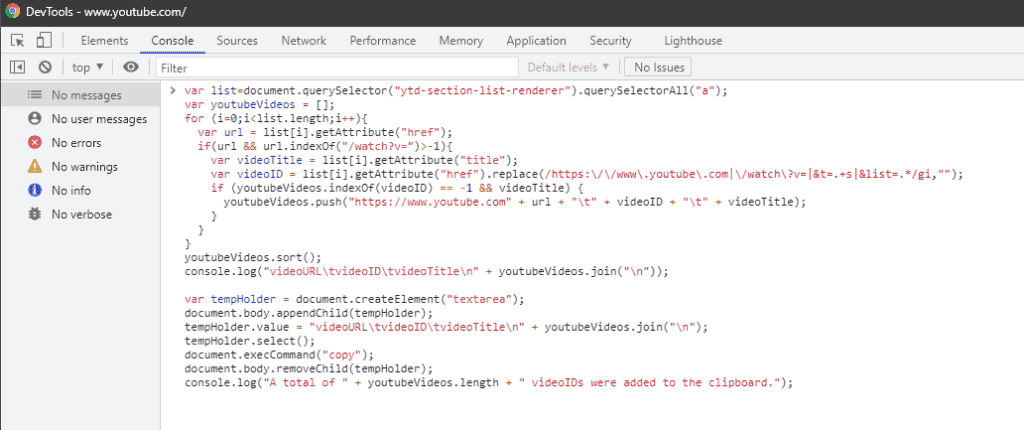This screenshot has width=1024, height=430.
Task: Click the 'var tempHolder = document.createElement' line
Action: 355,299
